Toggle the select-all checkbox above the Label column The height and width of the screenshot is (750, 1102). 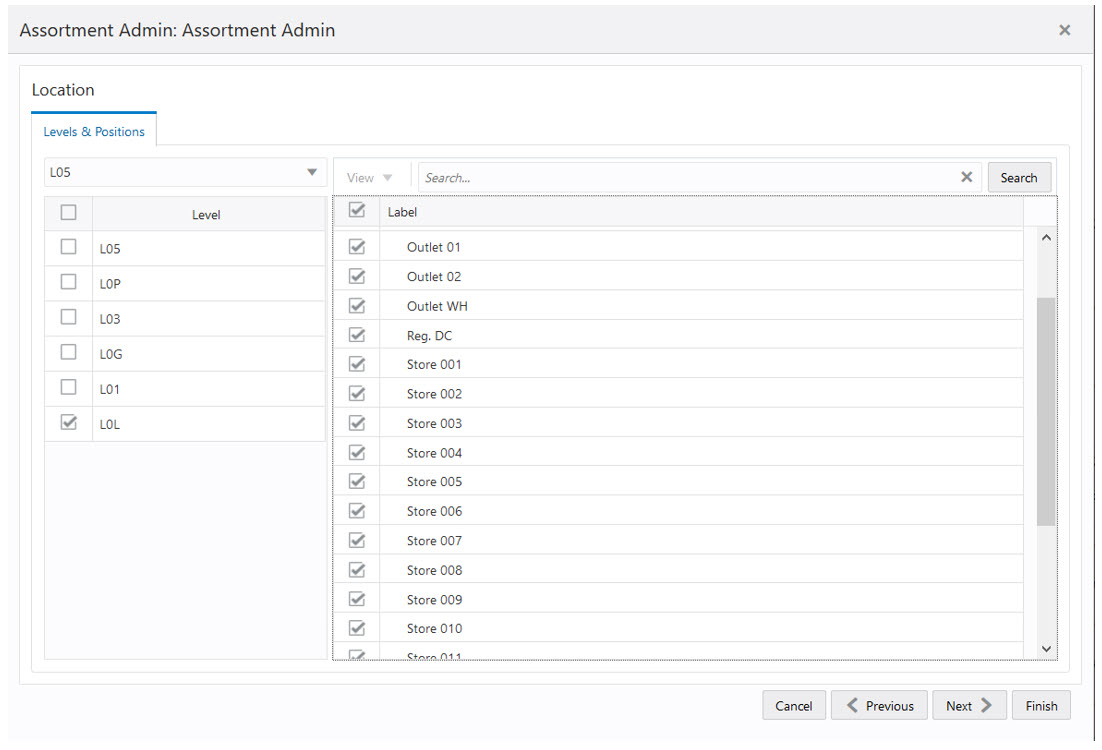pyautogui.click(x=357, y=211)
